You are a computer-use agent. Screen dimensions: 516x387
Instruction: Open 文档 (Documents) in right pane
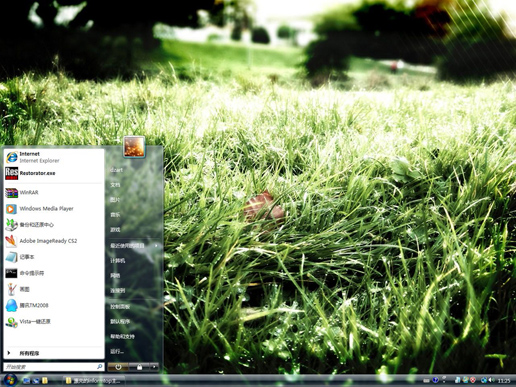coord(115,185)
